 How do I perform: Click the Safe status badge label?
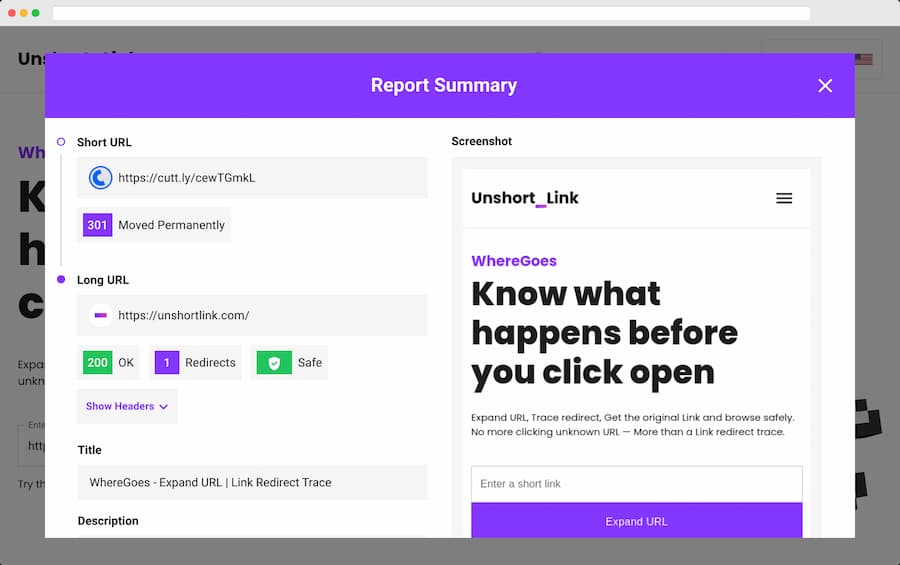pos(309,362)
